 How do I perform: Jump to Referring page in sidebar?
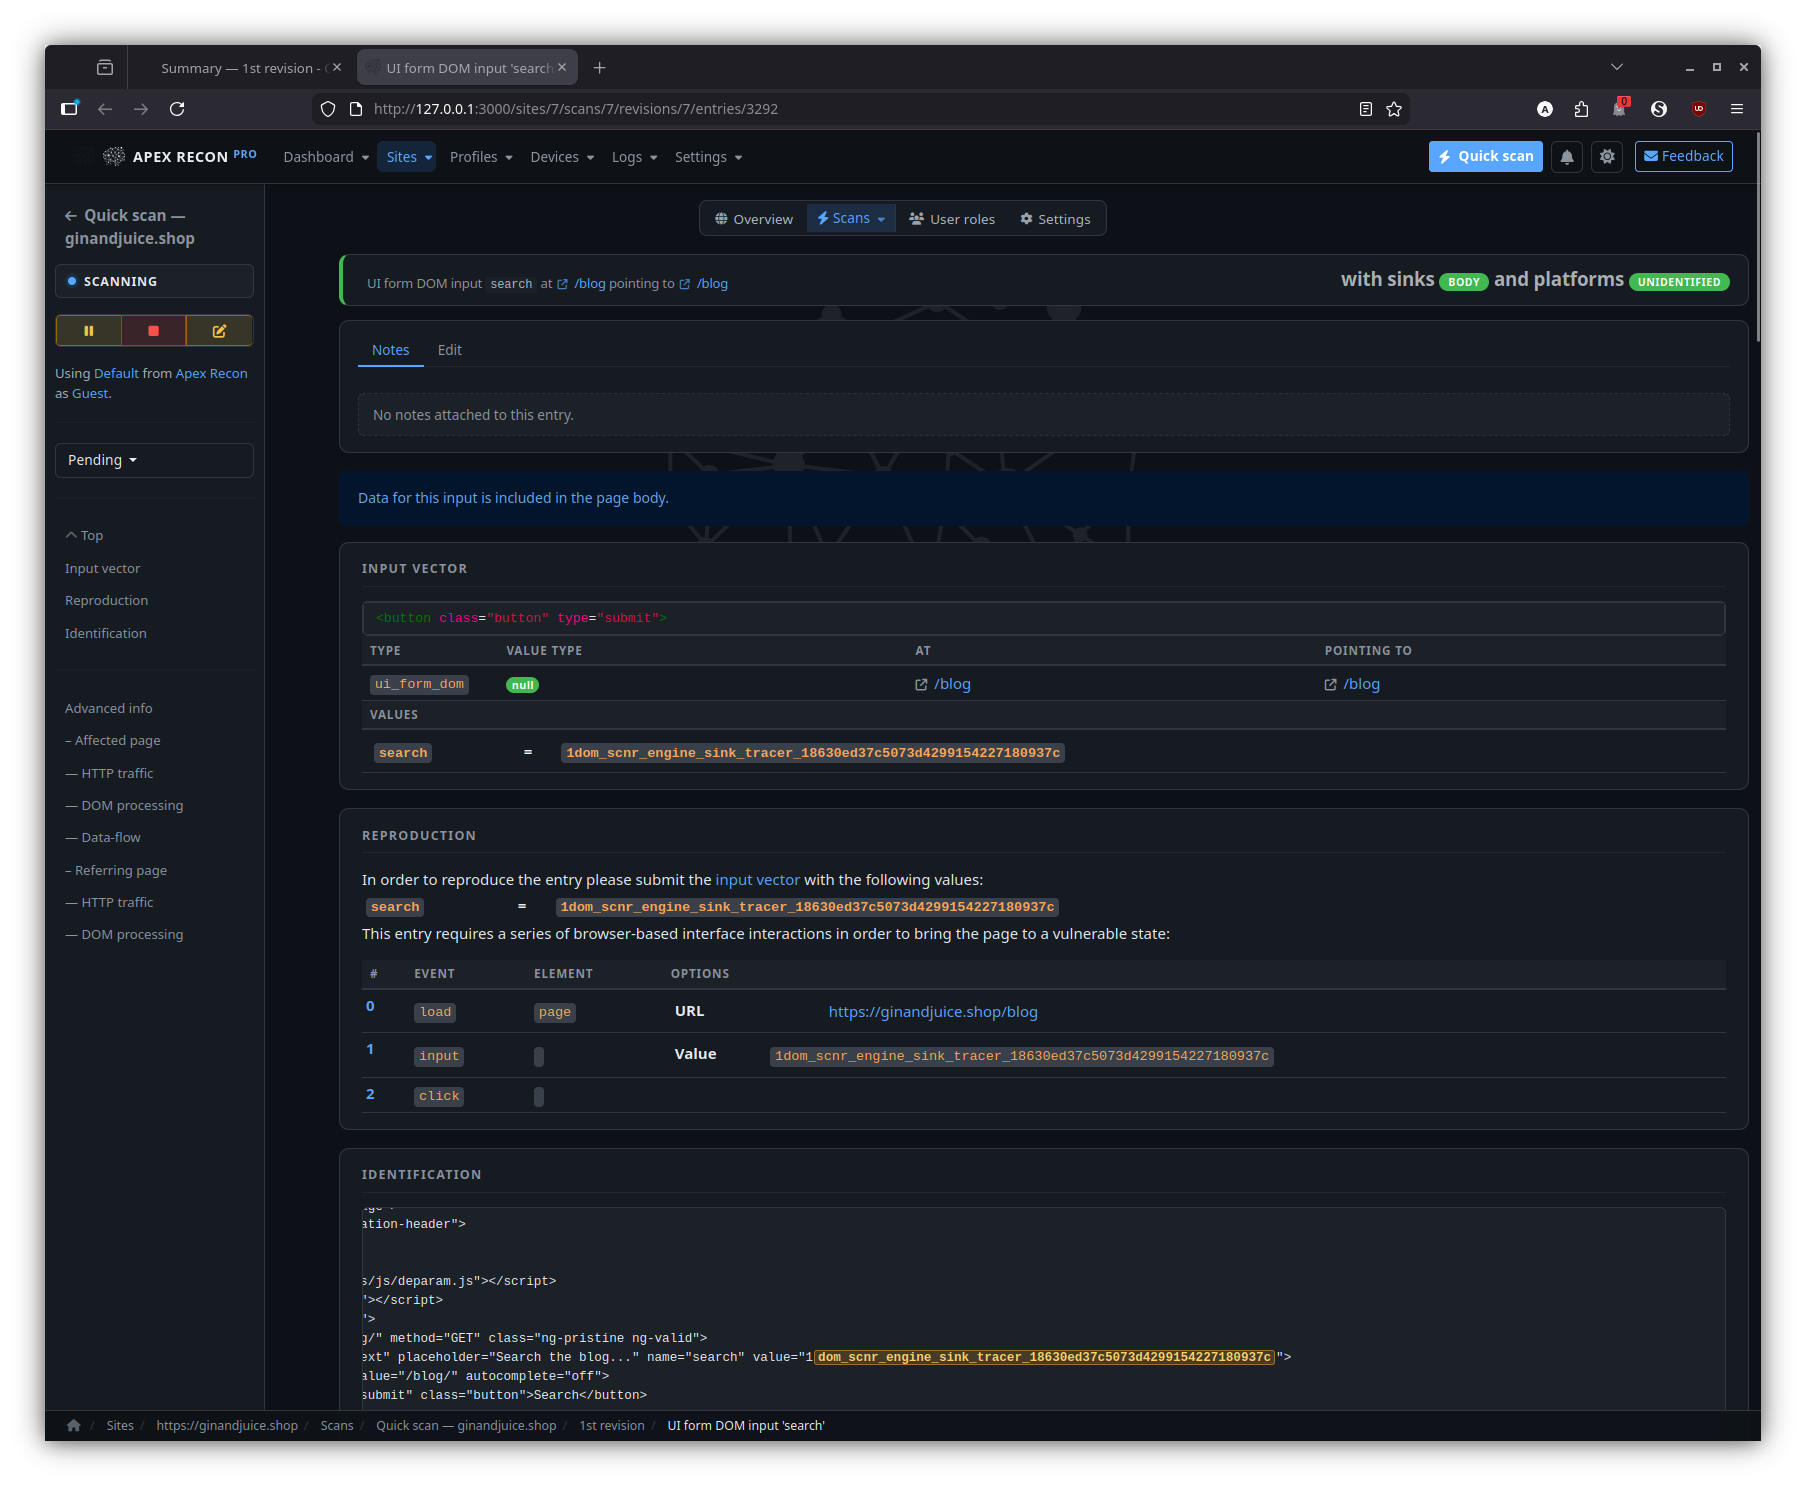point(116,871)
